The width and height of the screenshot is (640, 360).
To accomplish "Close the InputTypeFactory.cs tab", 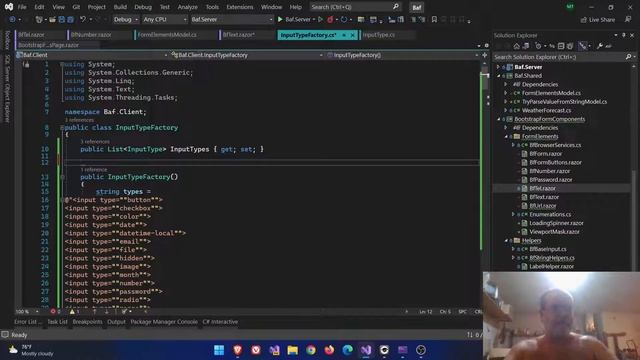I will click(353, 35).
